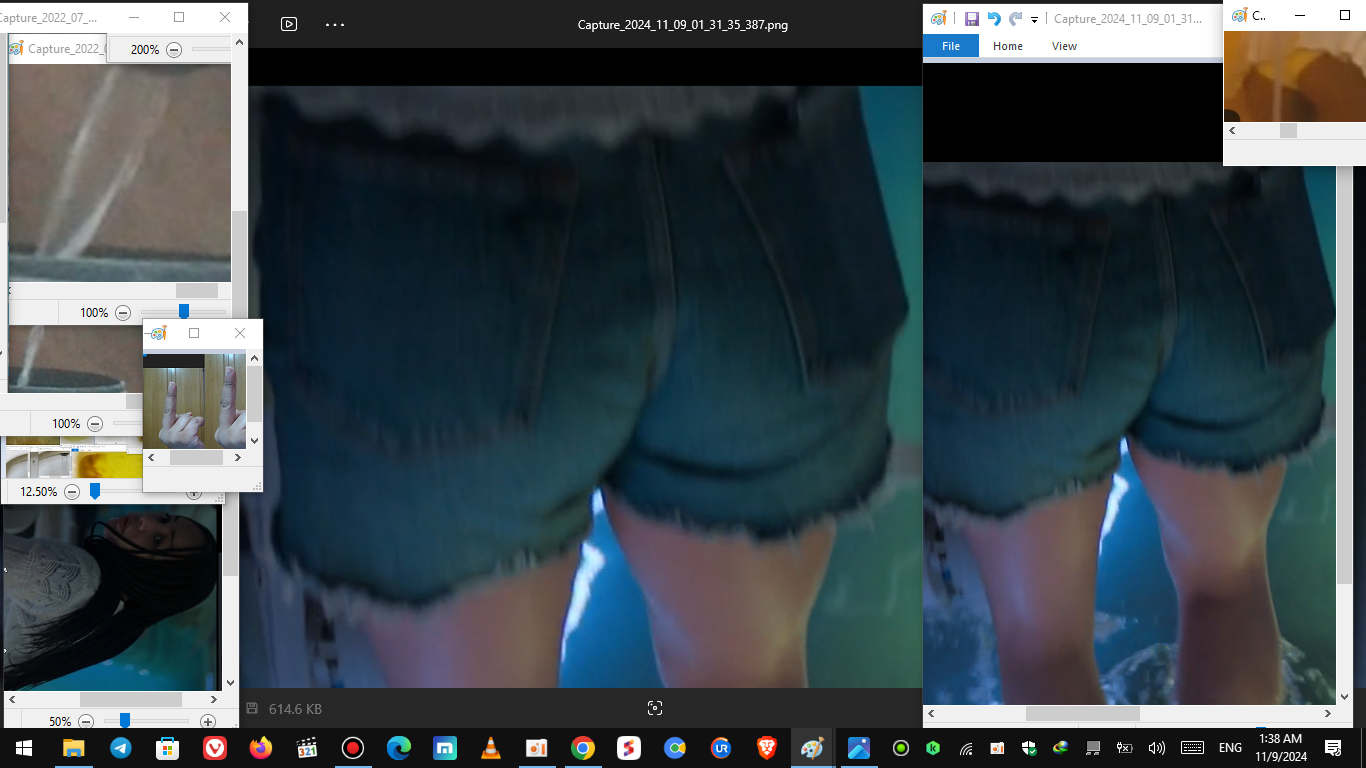Screen dimensions: 1366x768
Task: Click the 12.50% zoom slider handle
Action: click(x=95, y=491)
